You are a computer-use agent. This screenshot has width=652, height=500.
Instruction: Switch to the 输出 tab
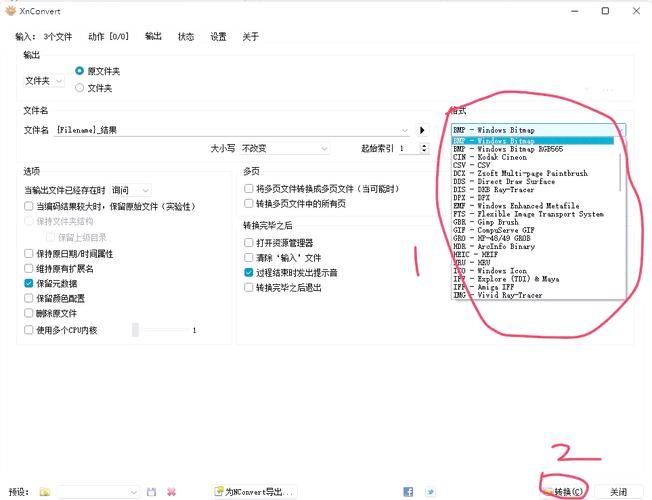tap(153, 37)
